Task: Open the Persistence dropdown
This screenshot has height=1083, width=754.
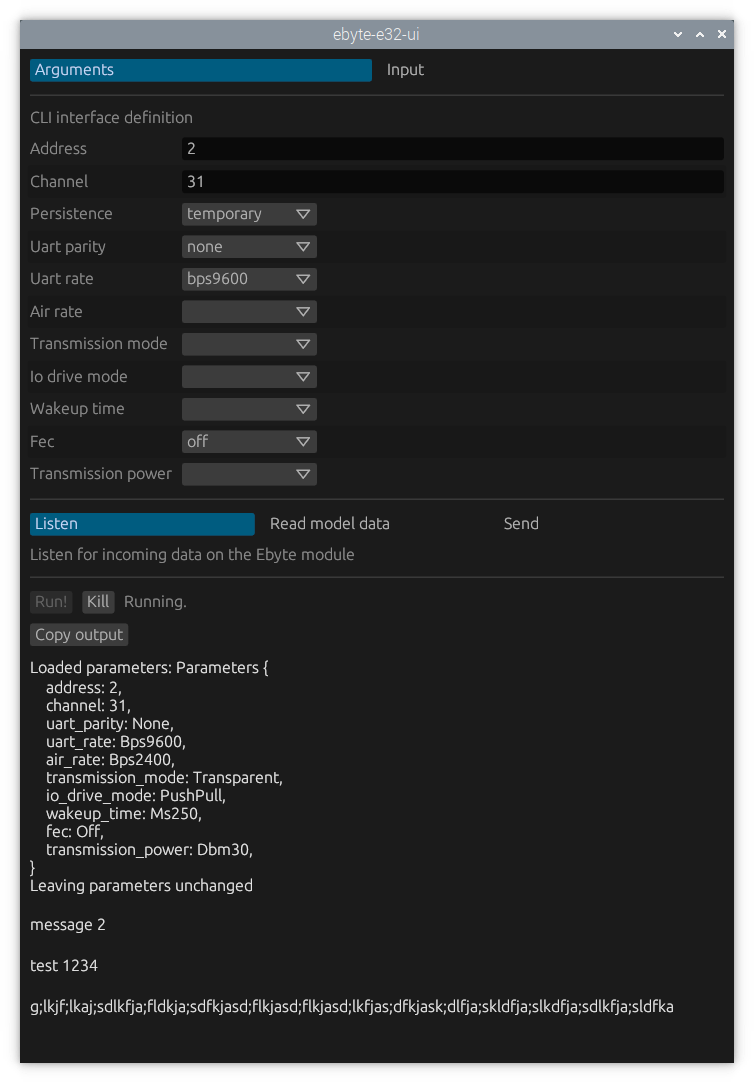Action: click(249, 214)
